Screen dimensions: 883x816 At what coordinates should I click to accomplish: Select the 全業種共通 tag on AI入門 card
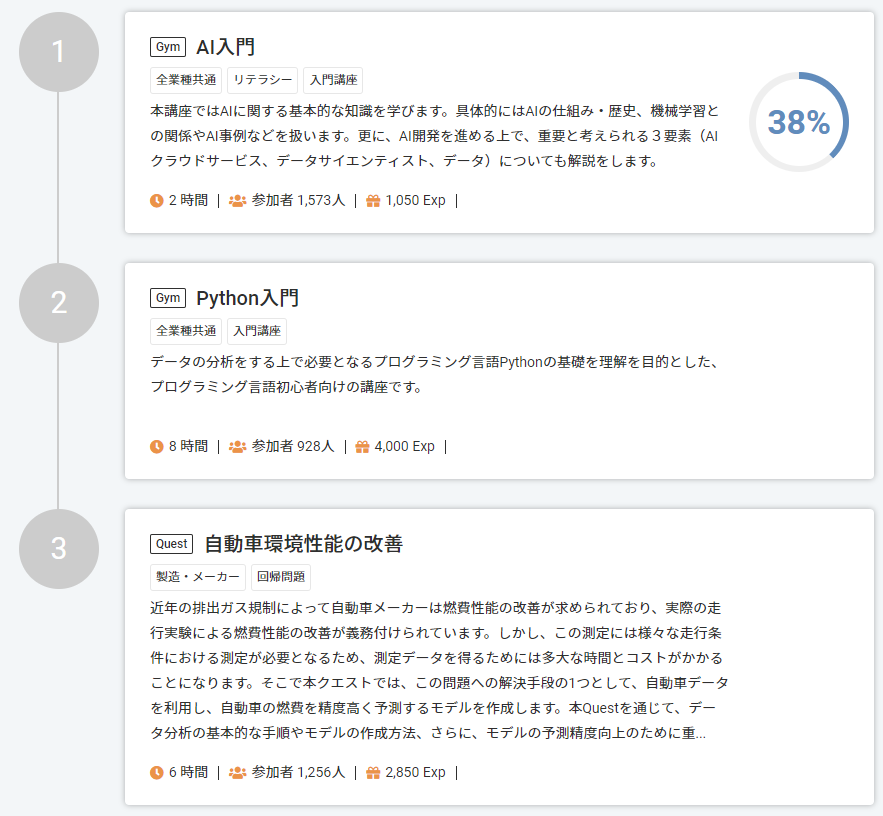coord(186,80)
